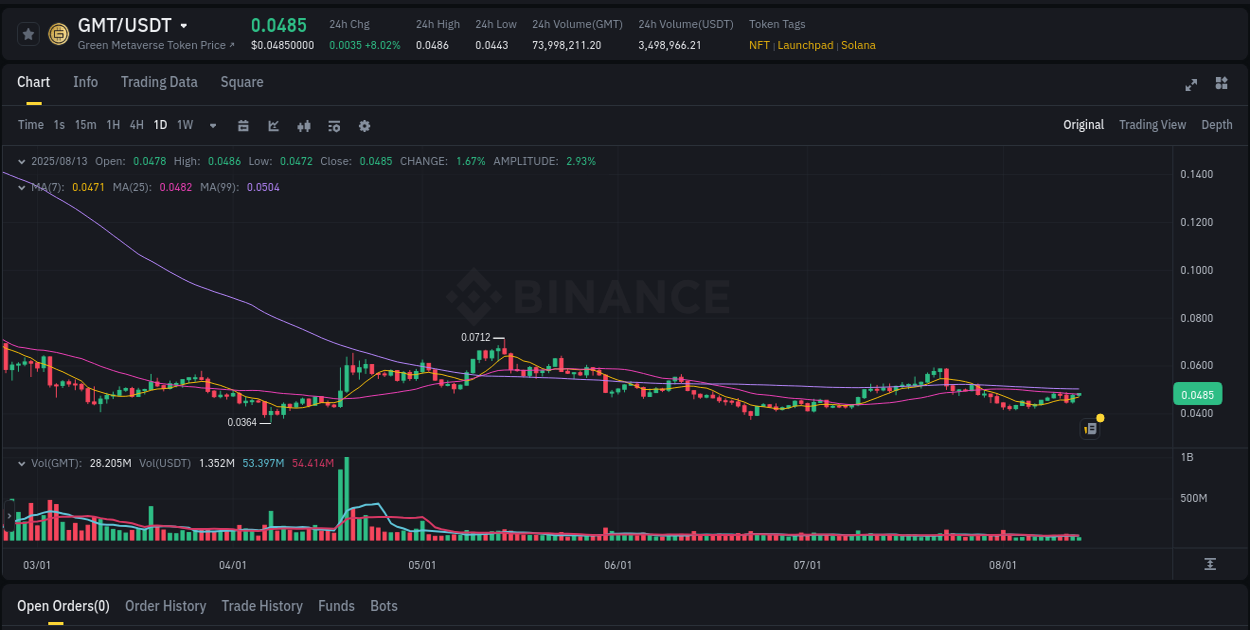The image size is (1250, 630).
Task: Switch chart mode to Trading View
Action: click(1152, 125)
